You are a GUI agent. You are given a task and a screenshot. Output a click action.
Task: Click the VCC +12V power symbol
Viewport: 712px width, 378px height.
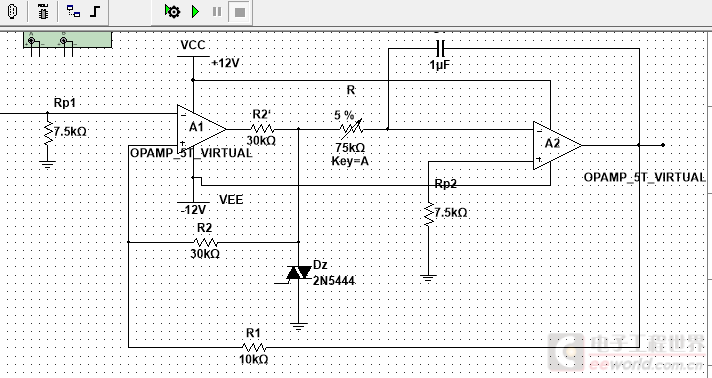pyautogui.click(x=193, y=56)
